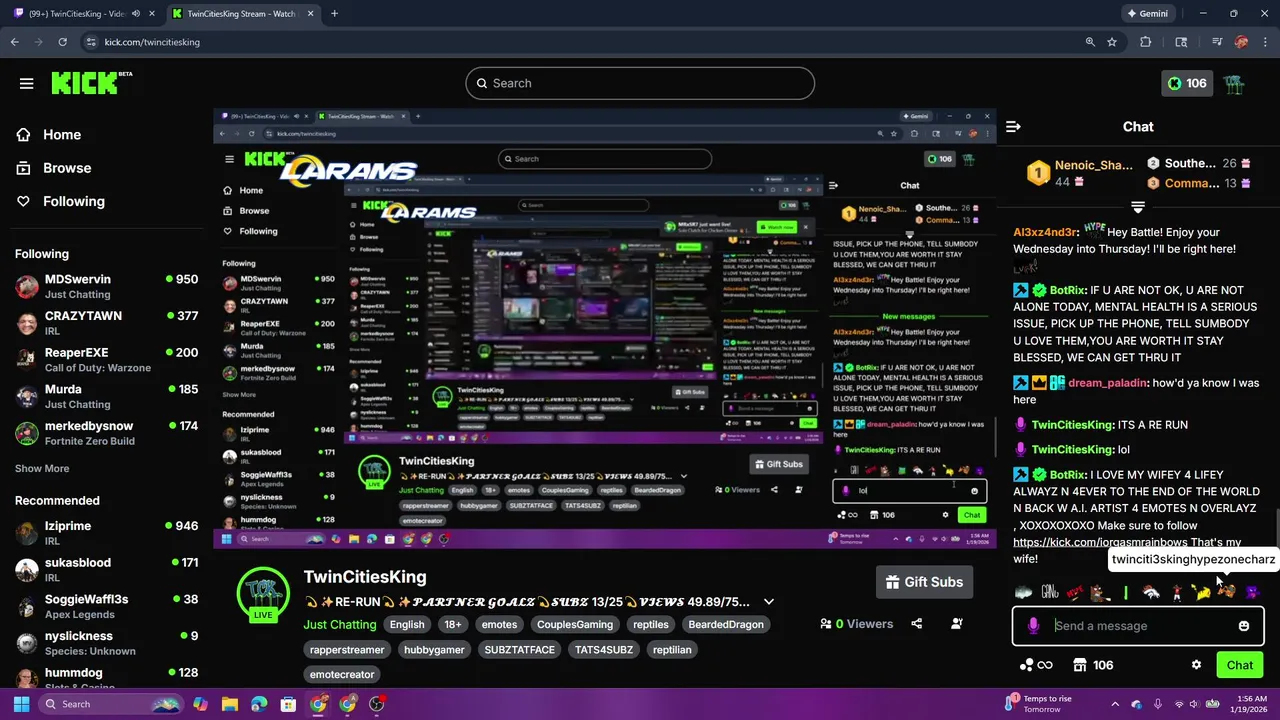Open the 106 Kicks balance button
Image resolution: width=1280 pixels, height=720 pixels.
pos(1186,83)
